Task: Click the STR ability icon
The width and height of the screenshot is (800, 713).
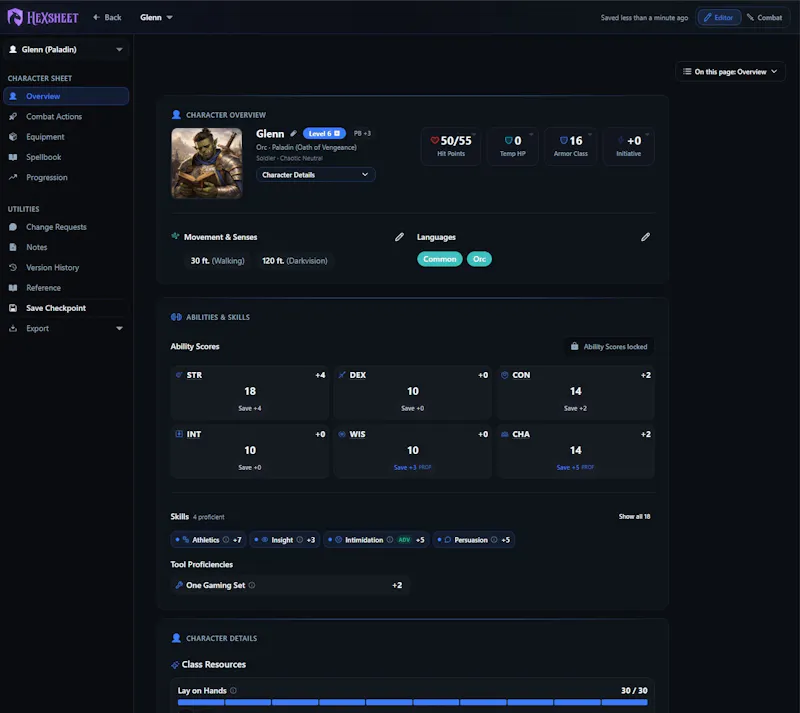Action: (179, 375)
